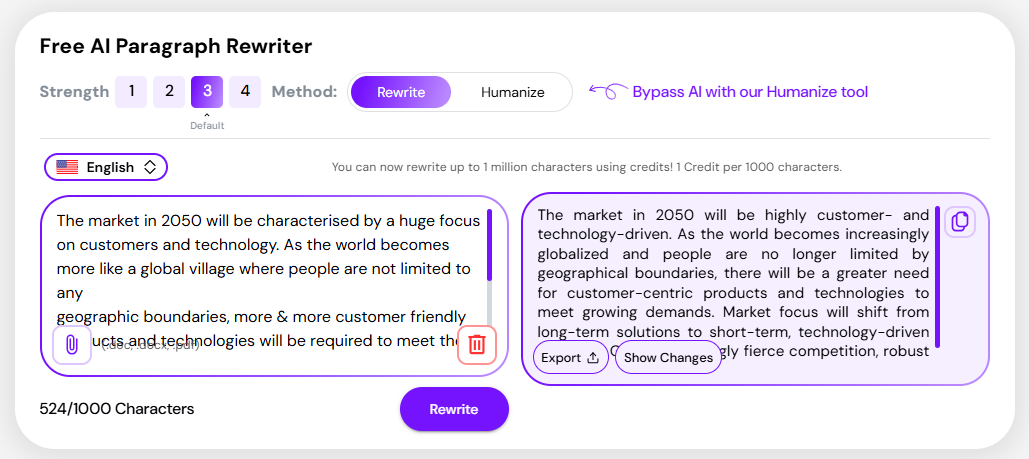Click the paperclip attach file icon
1029x459 pixels.
pyautogui.click(x=72, y=345)
